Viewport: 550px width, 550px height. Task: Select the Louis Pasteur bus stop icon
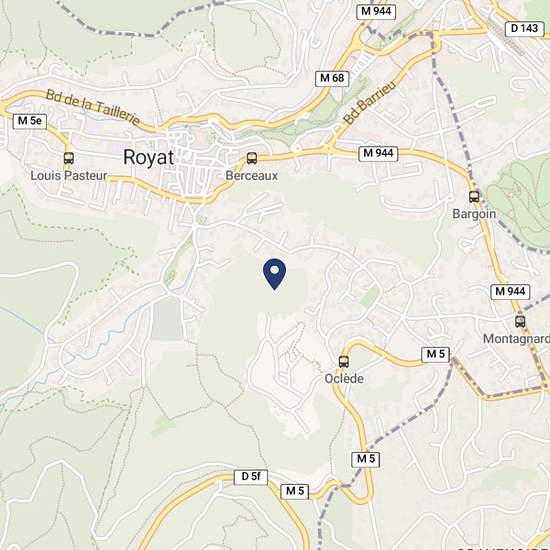[x=69, y=158]
